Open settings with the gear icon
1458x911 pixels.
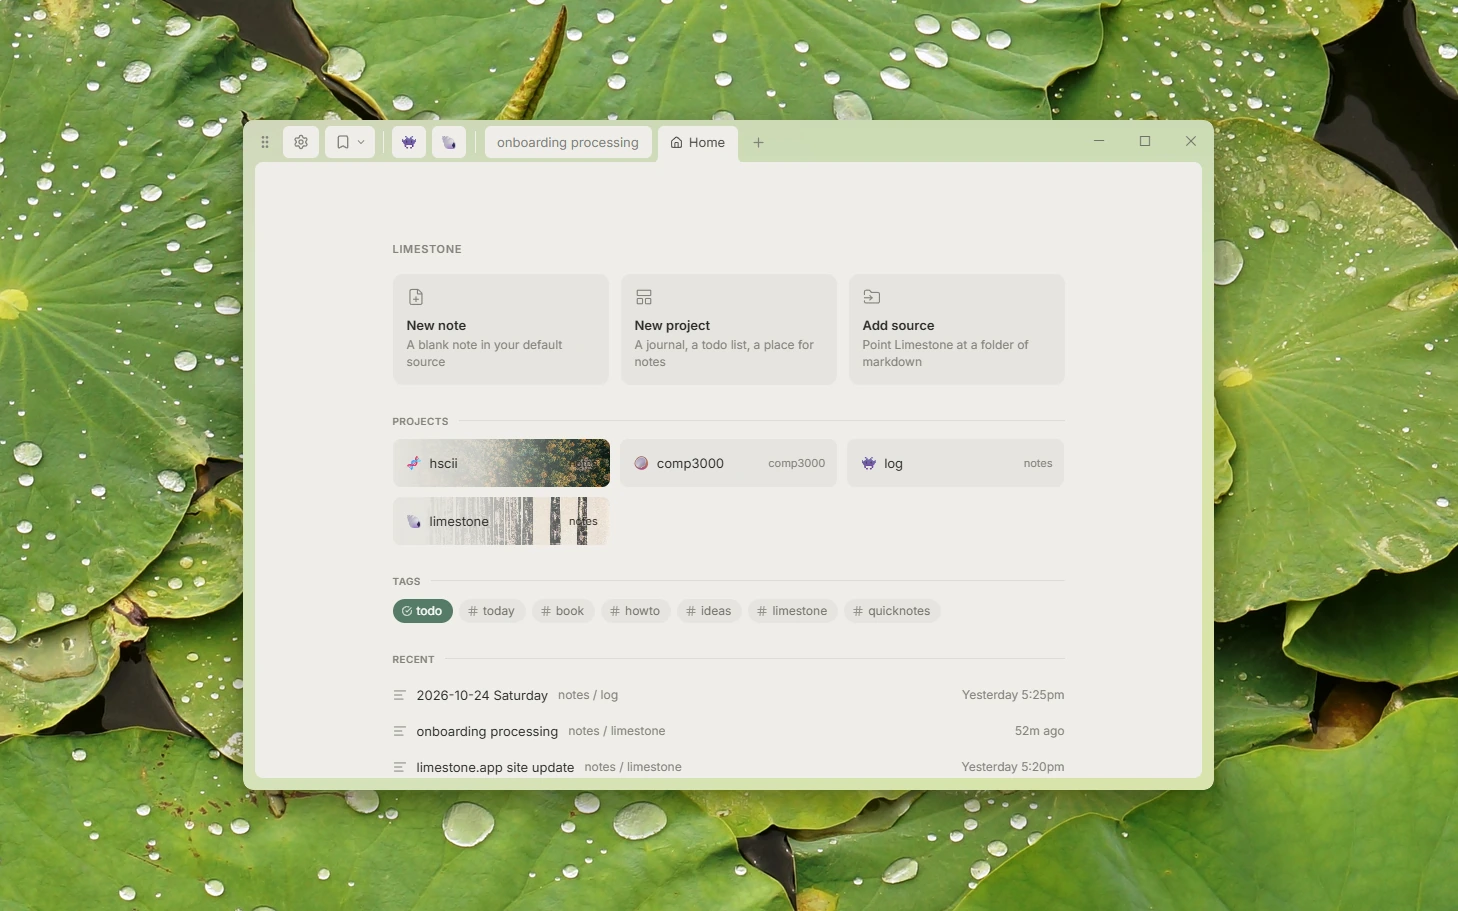tap(301, 142)
